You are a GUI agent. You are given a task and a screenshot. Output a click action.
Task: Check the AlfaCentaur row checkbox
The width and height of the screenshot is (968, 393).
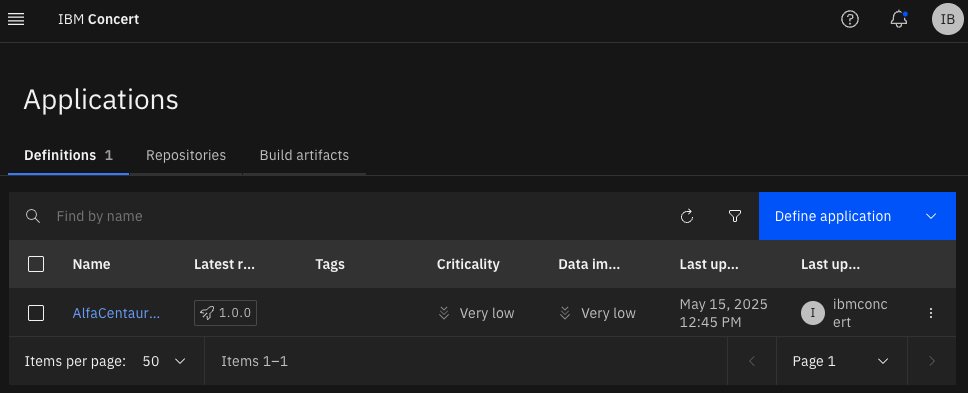pyautogui.click(x=36, y=313)
